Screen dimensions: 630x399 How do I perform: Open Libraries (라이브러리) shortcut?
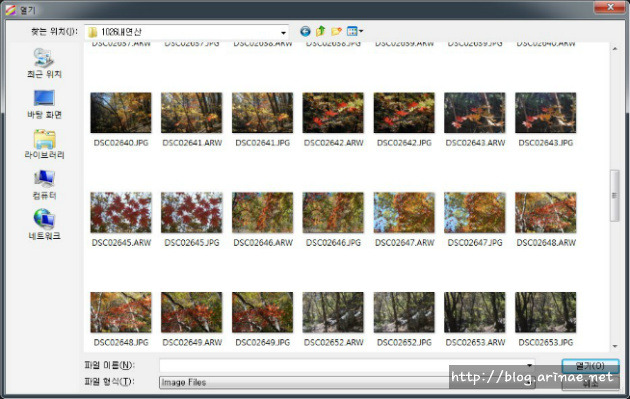[44, 144]
